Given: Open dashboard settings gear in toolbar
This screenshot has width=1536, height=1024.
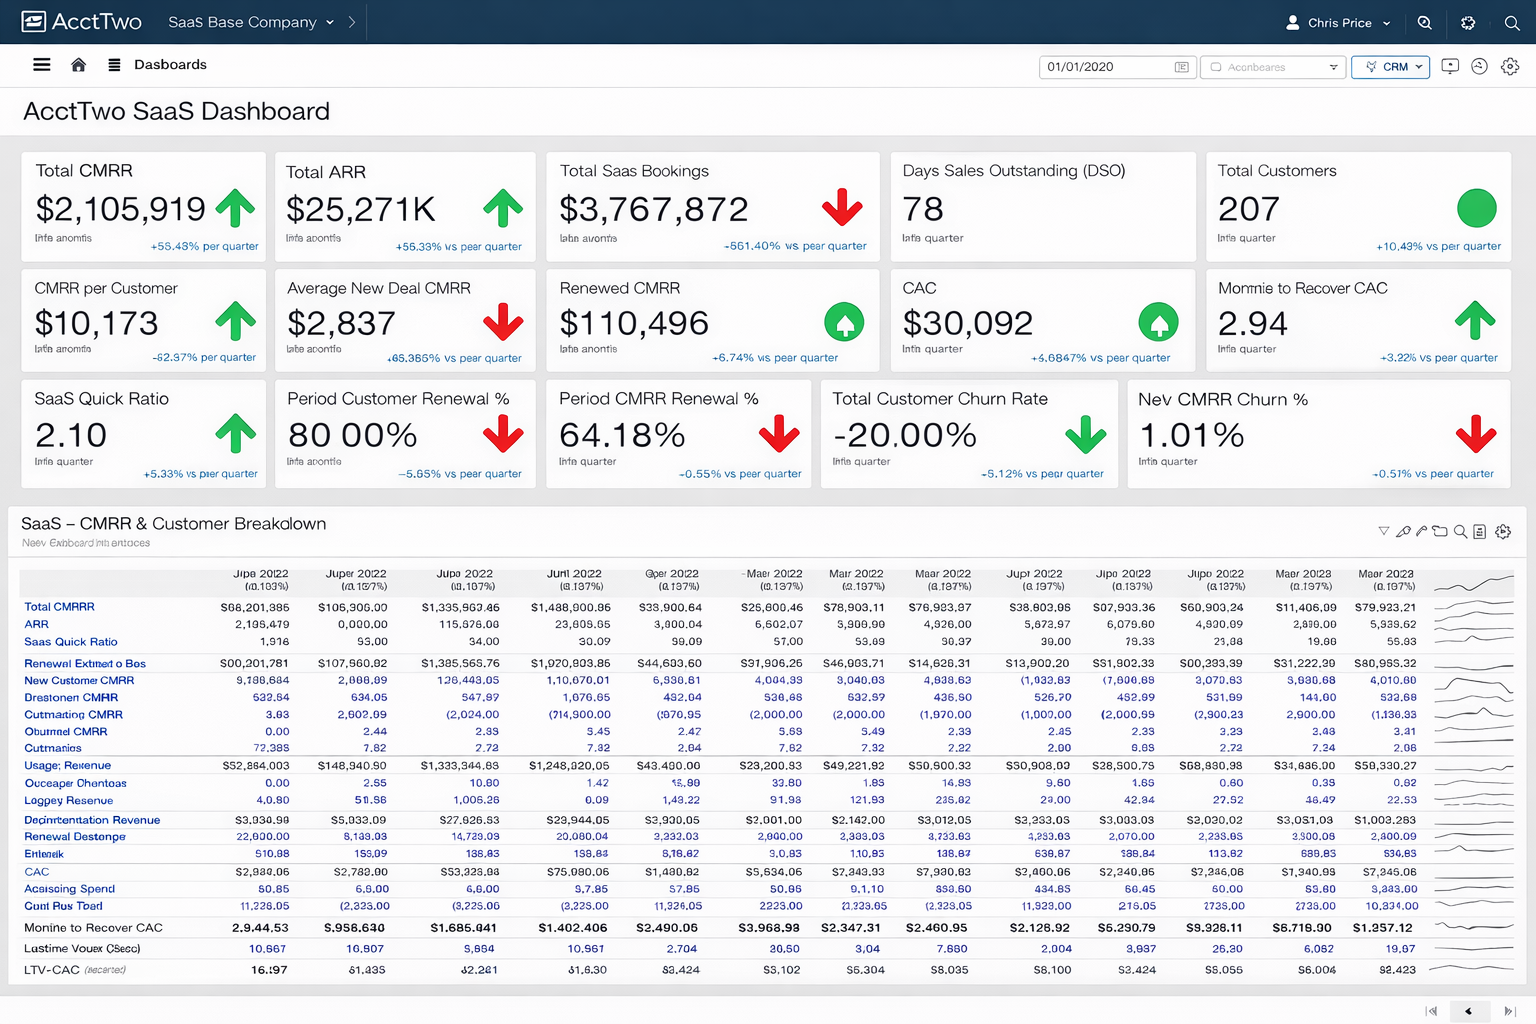Looking at the screenshot, I should click(x=1510, y=66).
